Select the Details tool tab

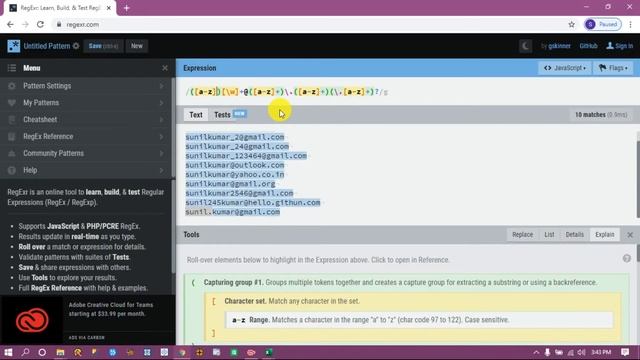pyautogui.click(x=574, y=235)
